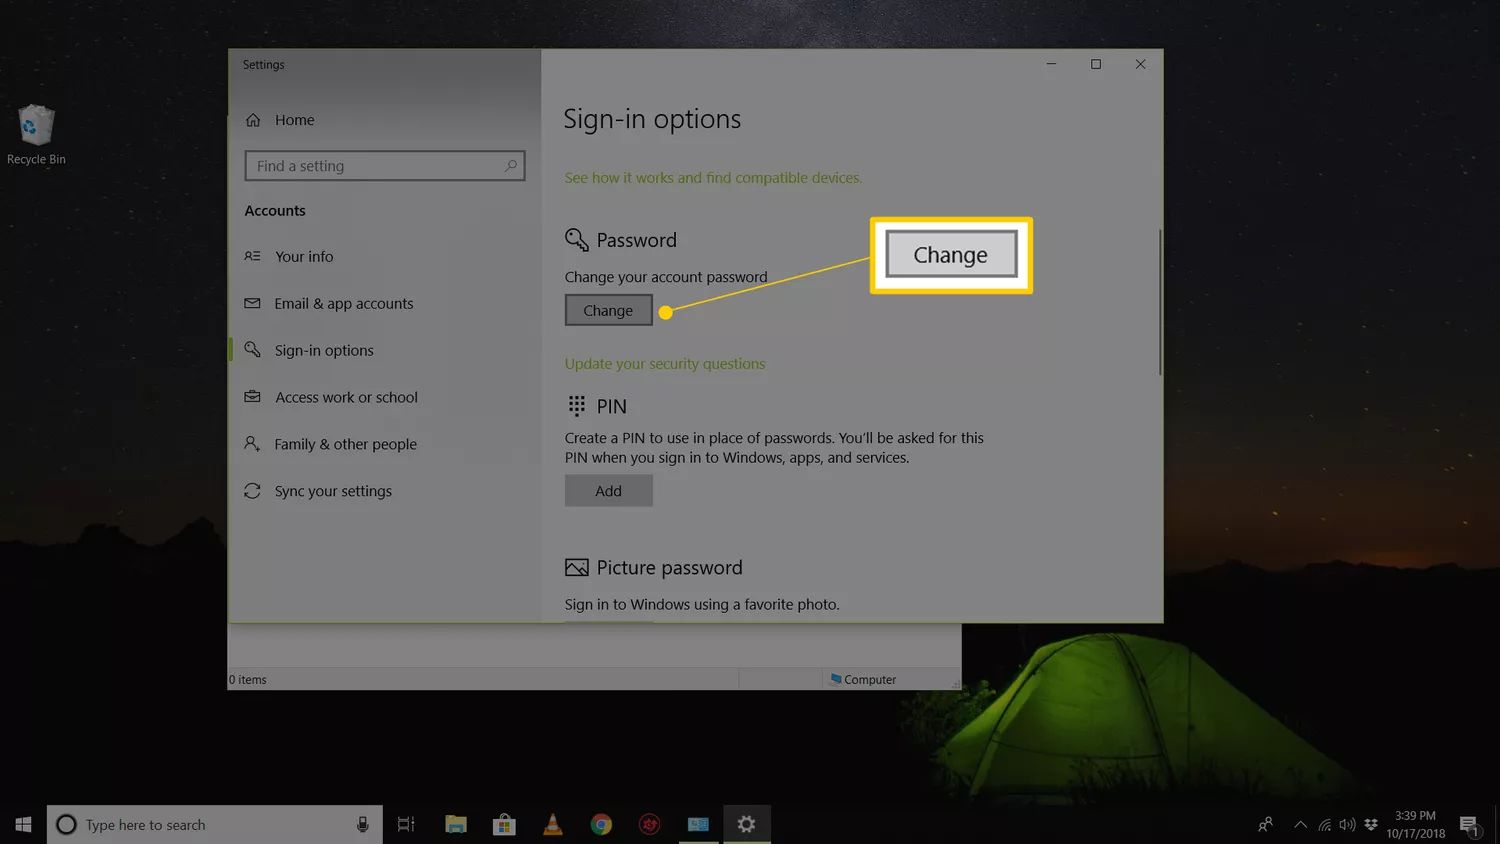The width and height of the screenshot is (1500, 844).
Task: Select Sign-in options in sidebar
Action: click(x=324, y=351)
